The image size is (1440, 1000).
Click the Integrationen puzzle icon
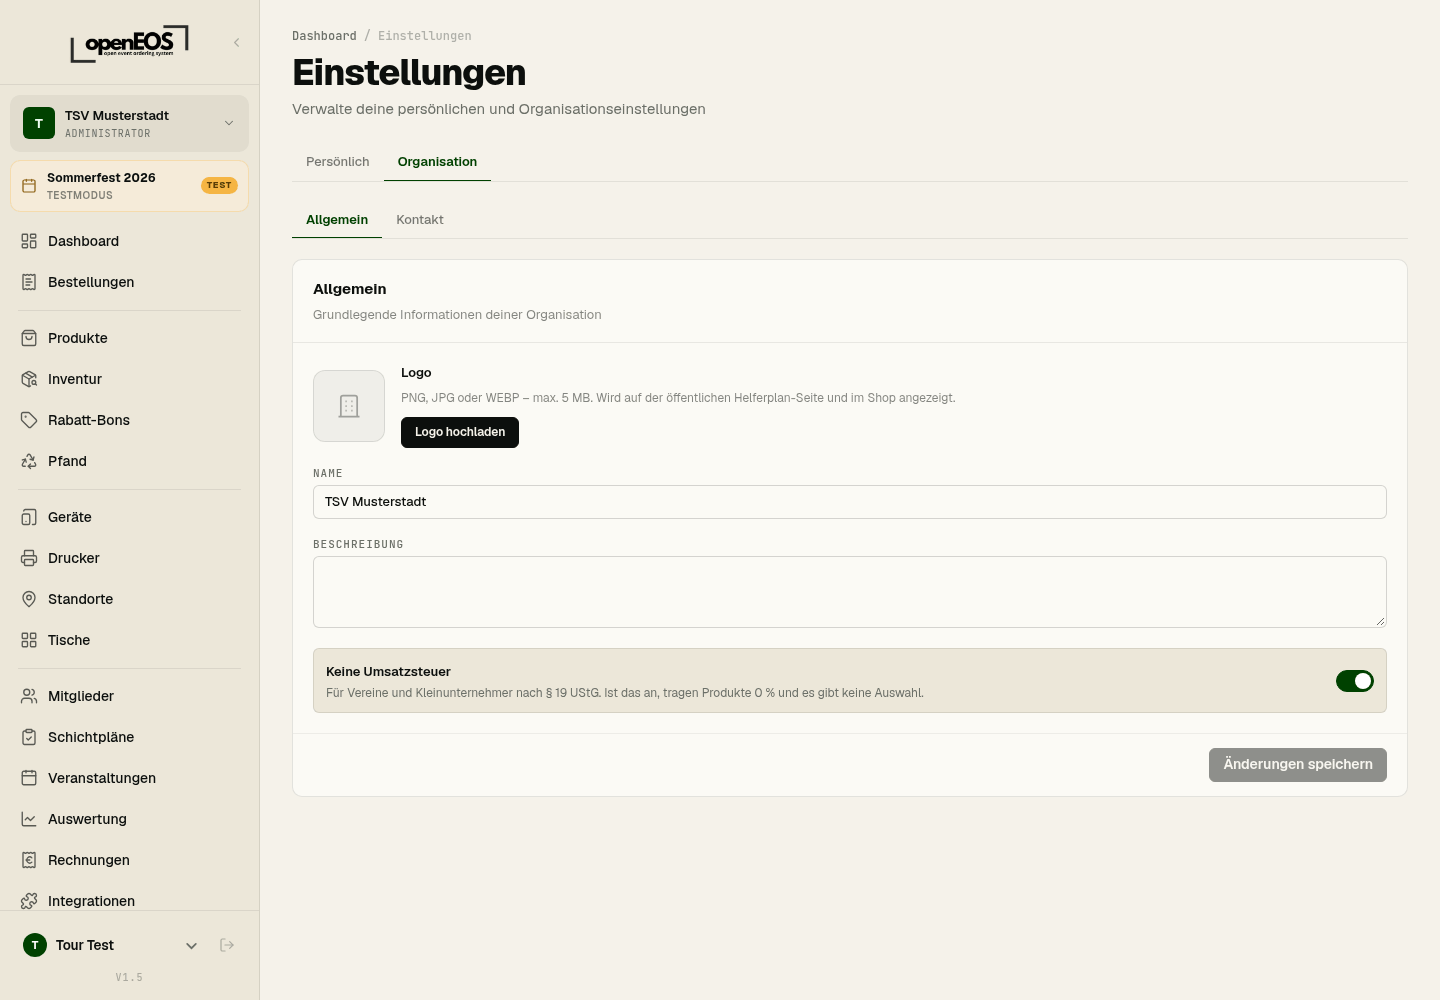pos(29,901)
